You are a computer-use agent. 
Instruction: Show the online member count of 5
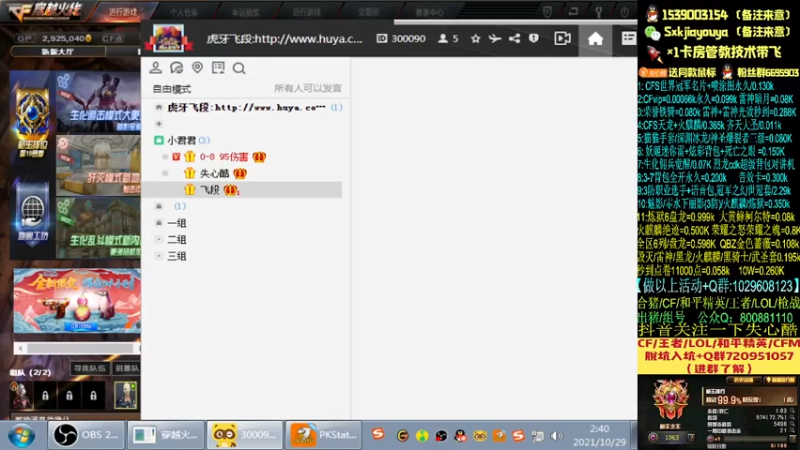tap(448, 38)
